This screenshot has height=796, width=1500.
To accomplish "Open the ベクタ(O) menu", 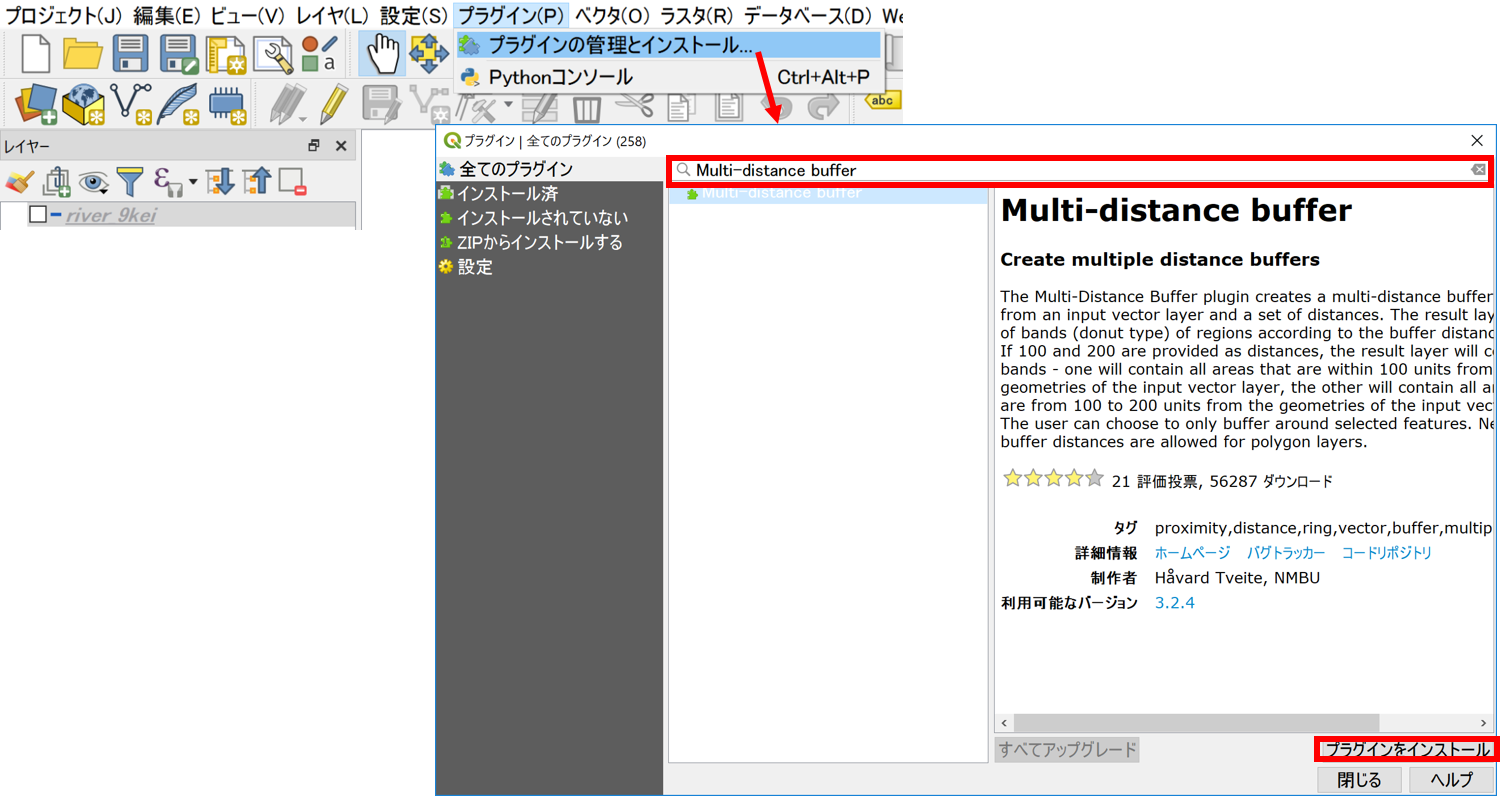I will coord(612,16).
